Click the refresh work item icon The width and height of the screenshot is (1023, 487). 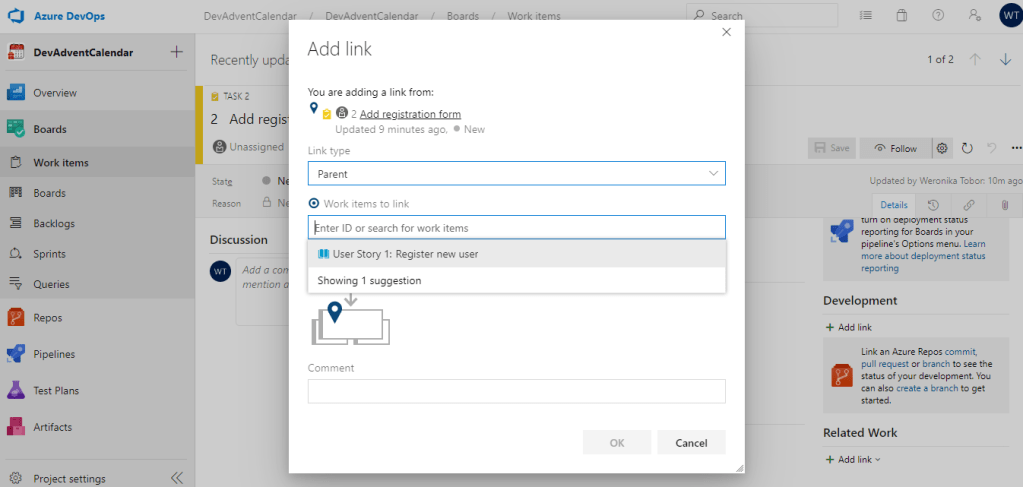[967, 148]
